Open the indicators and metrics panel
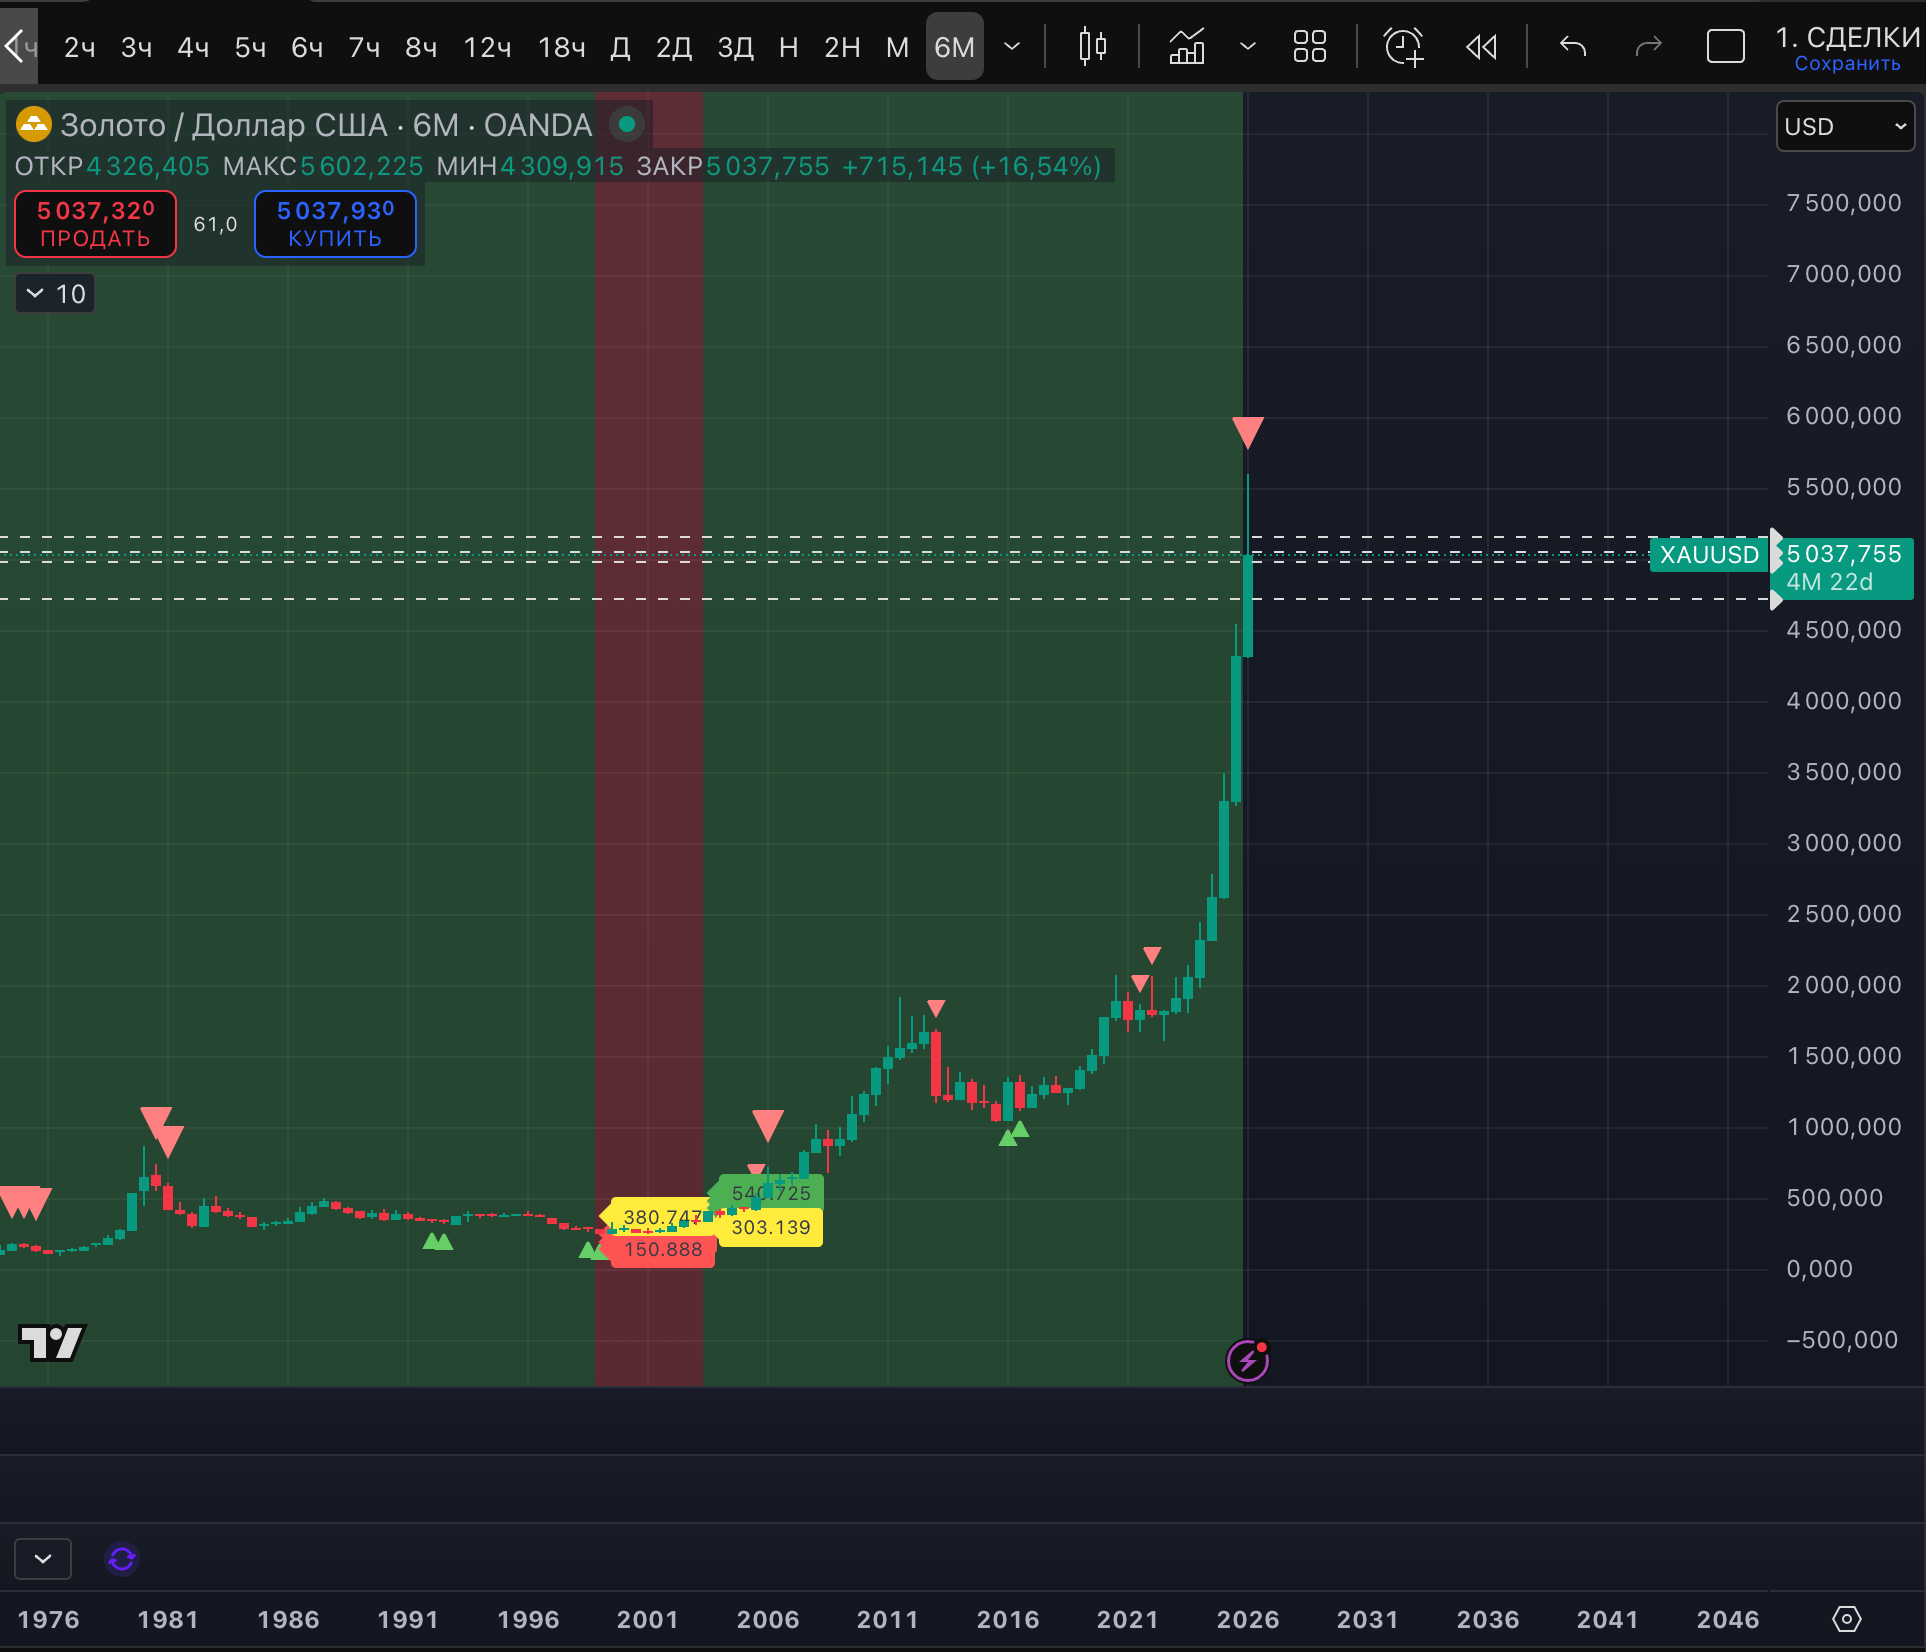Screen dimensions: 1926x1652 (x=1187, y=47)
